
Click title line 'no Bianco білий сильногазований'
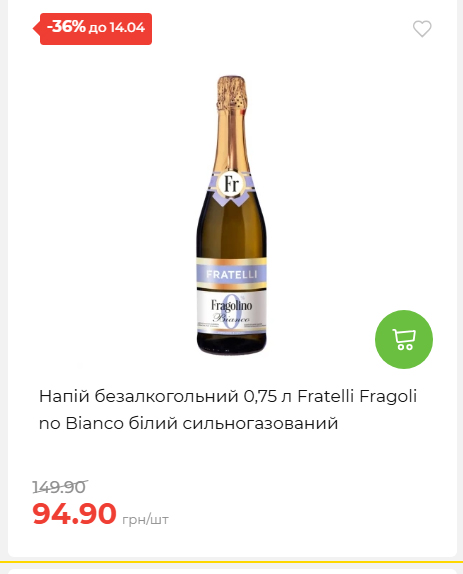[x=188, y=424]
